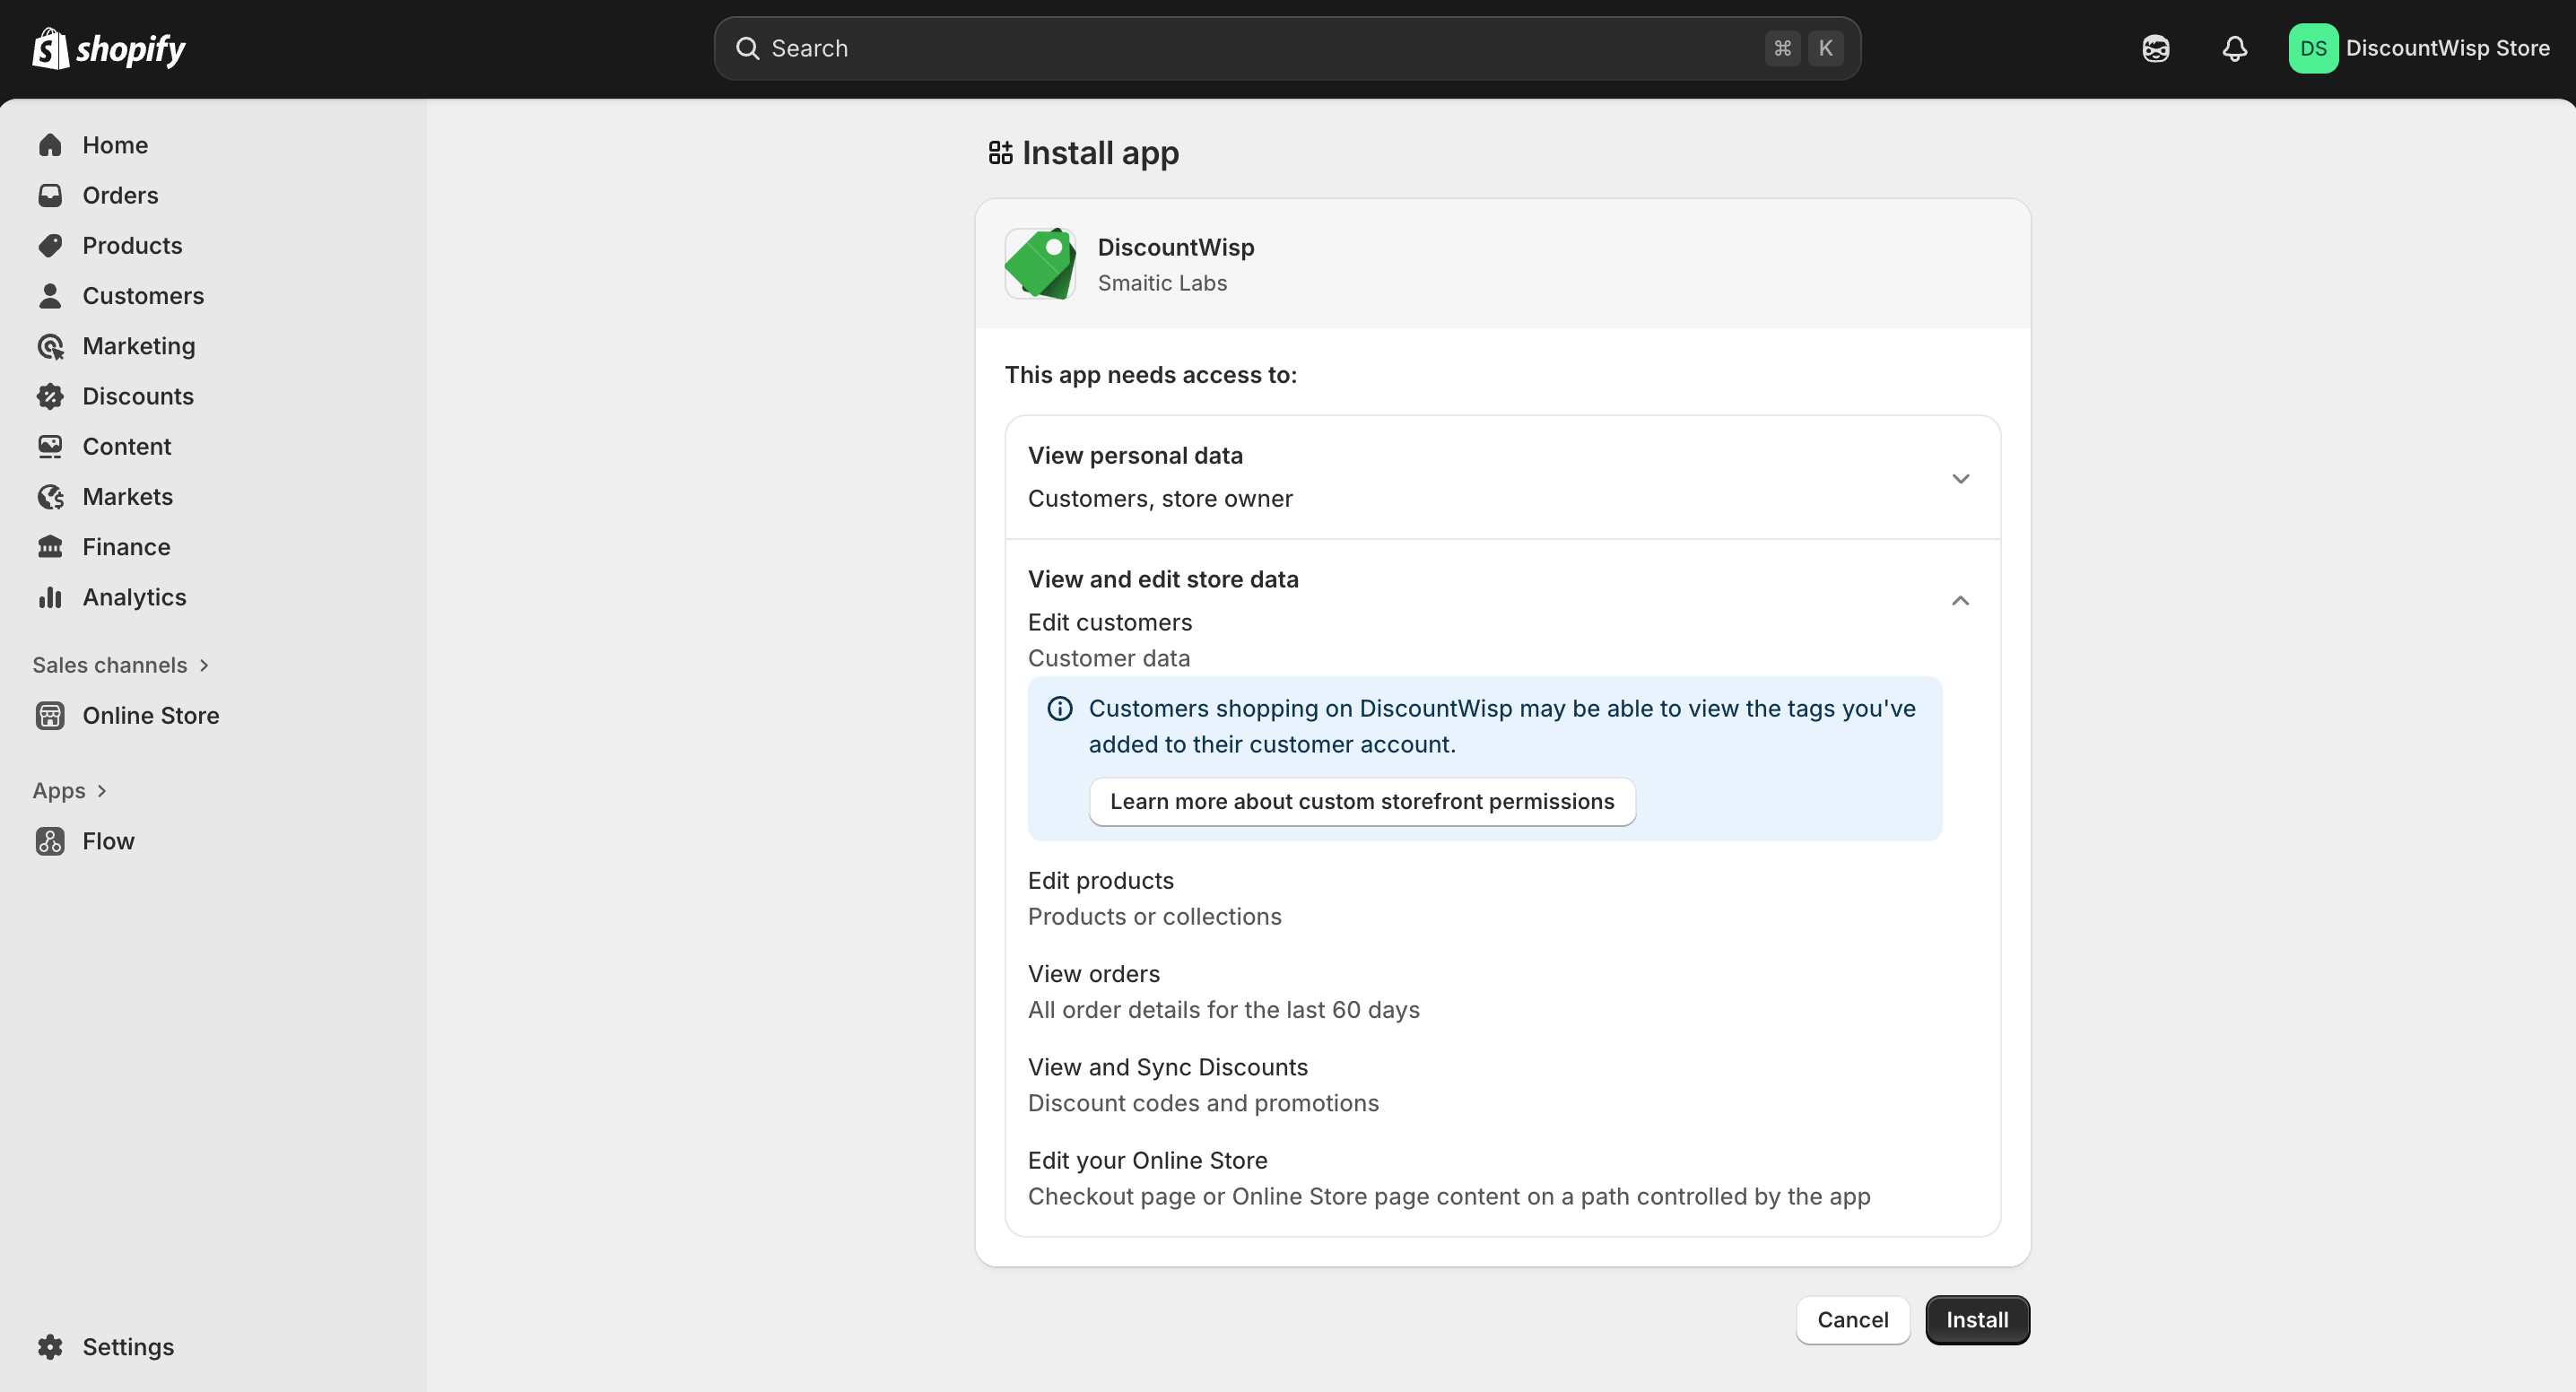Screen dimensions: 2576x1392
Task: Click the Sidekick assistant icon
Action: tap(2155, 48)
